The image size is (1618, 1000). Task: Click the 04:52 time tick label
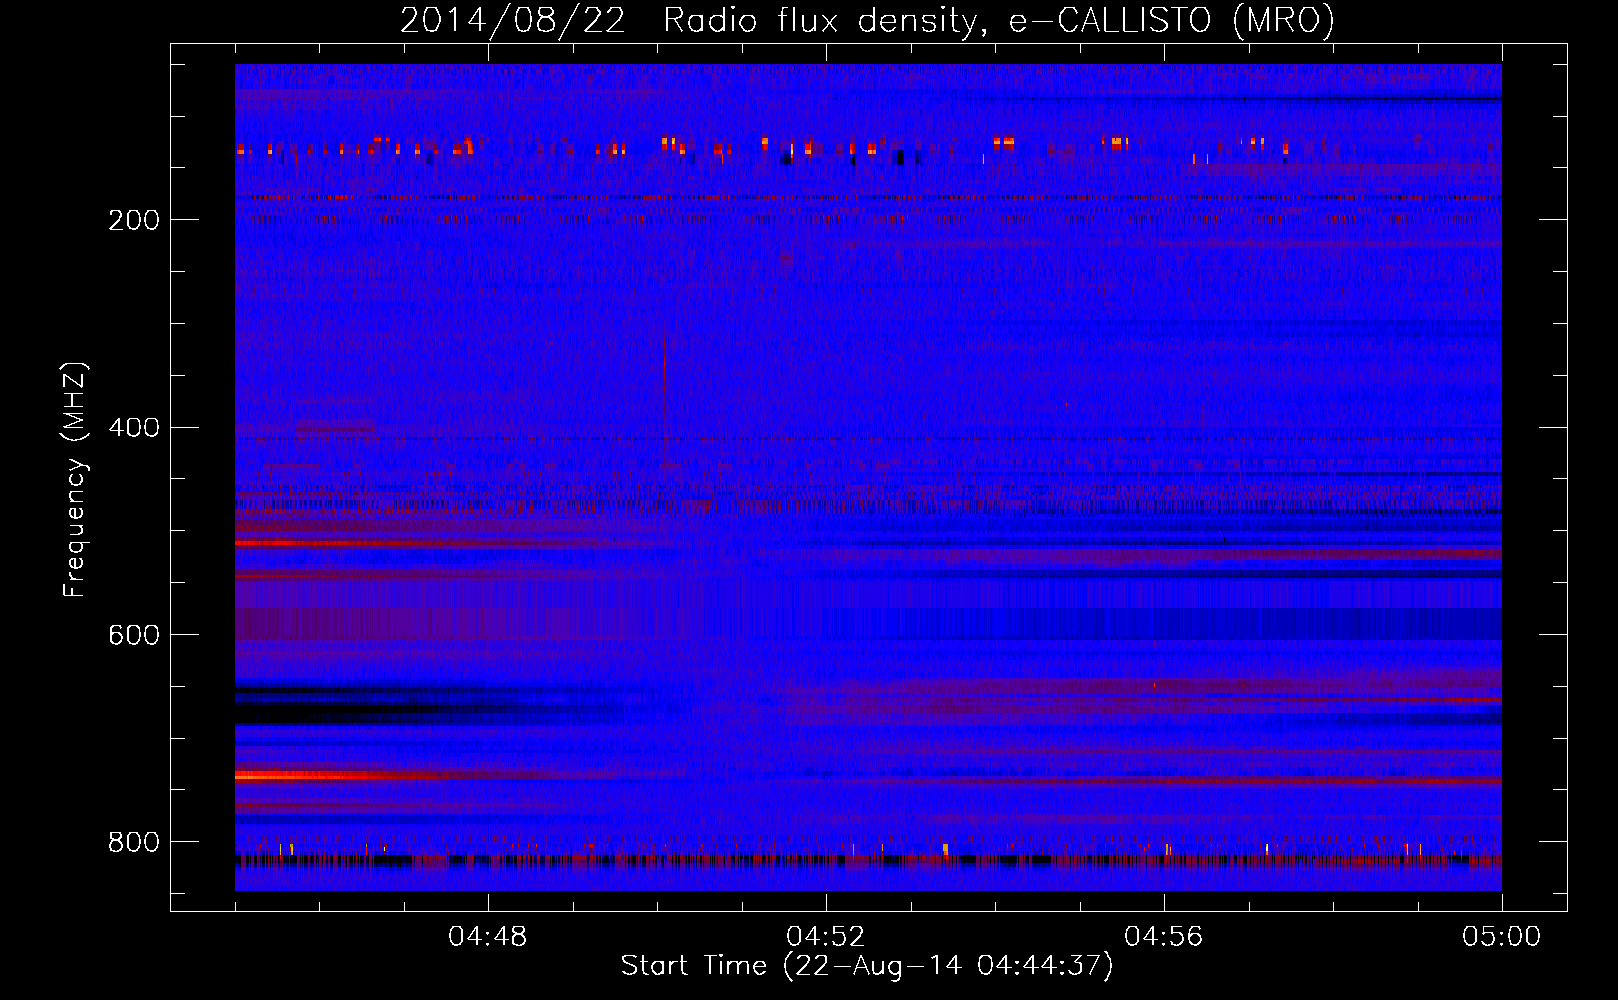(x=826, y=937)
